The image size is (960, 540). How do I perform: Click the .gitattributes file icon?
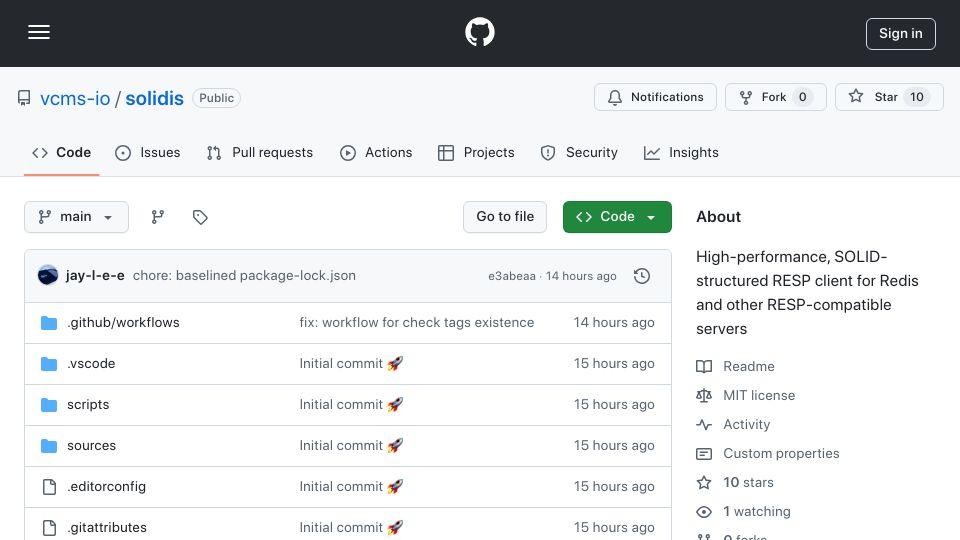(49, 528)
